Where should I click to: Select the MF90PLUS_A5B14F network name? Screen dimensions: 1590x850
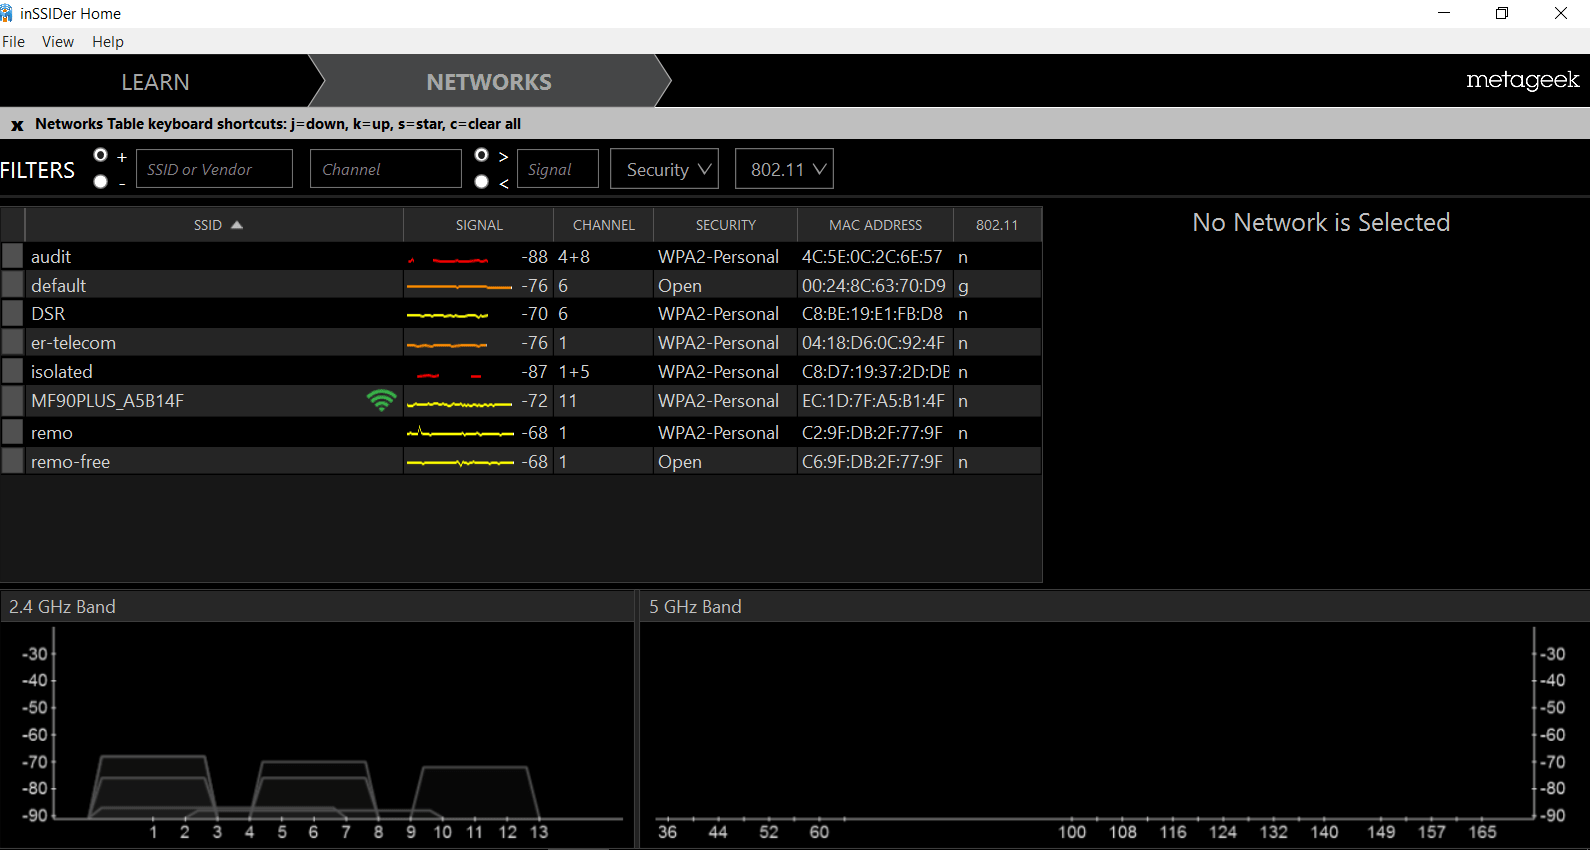pos(107,401)
